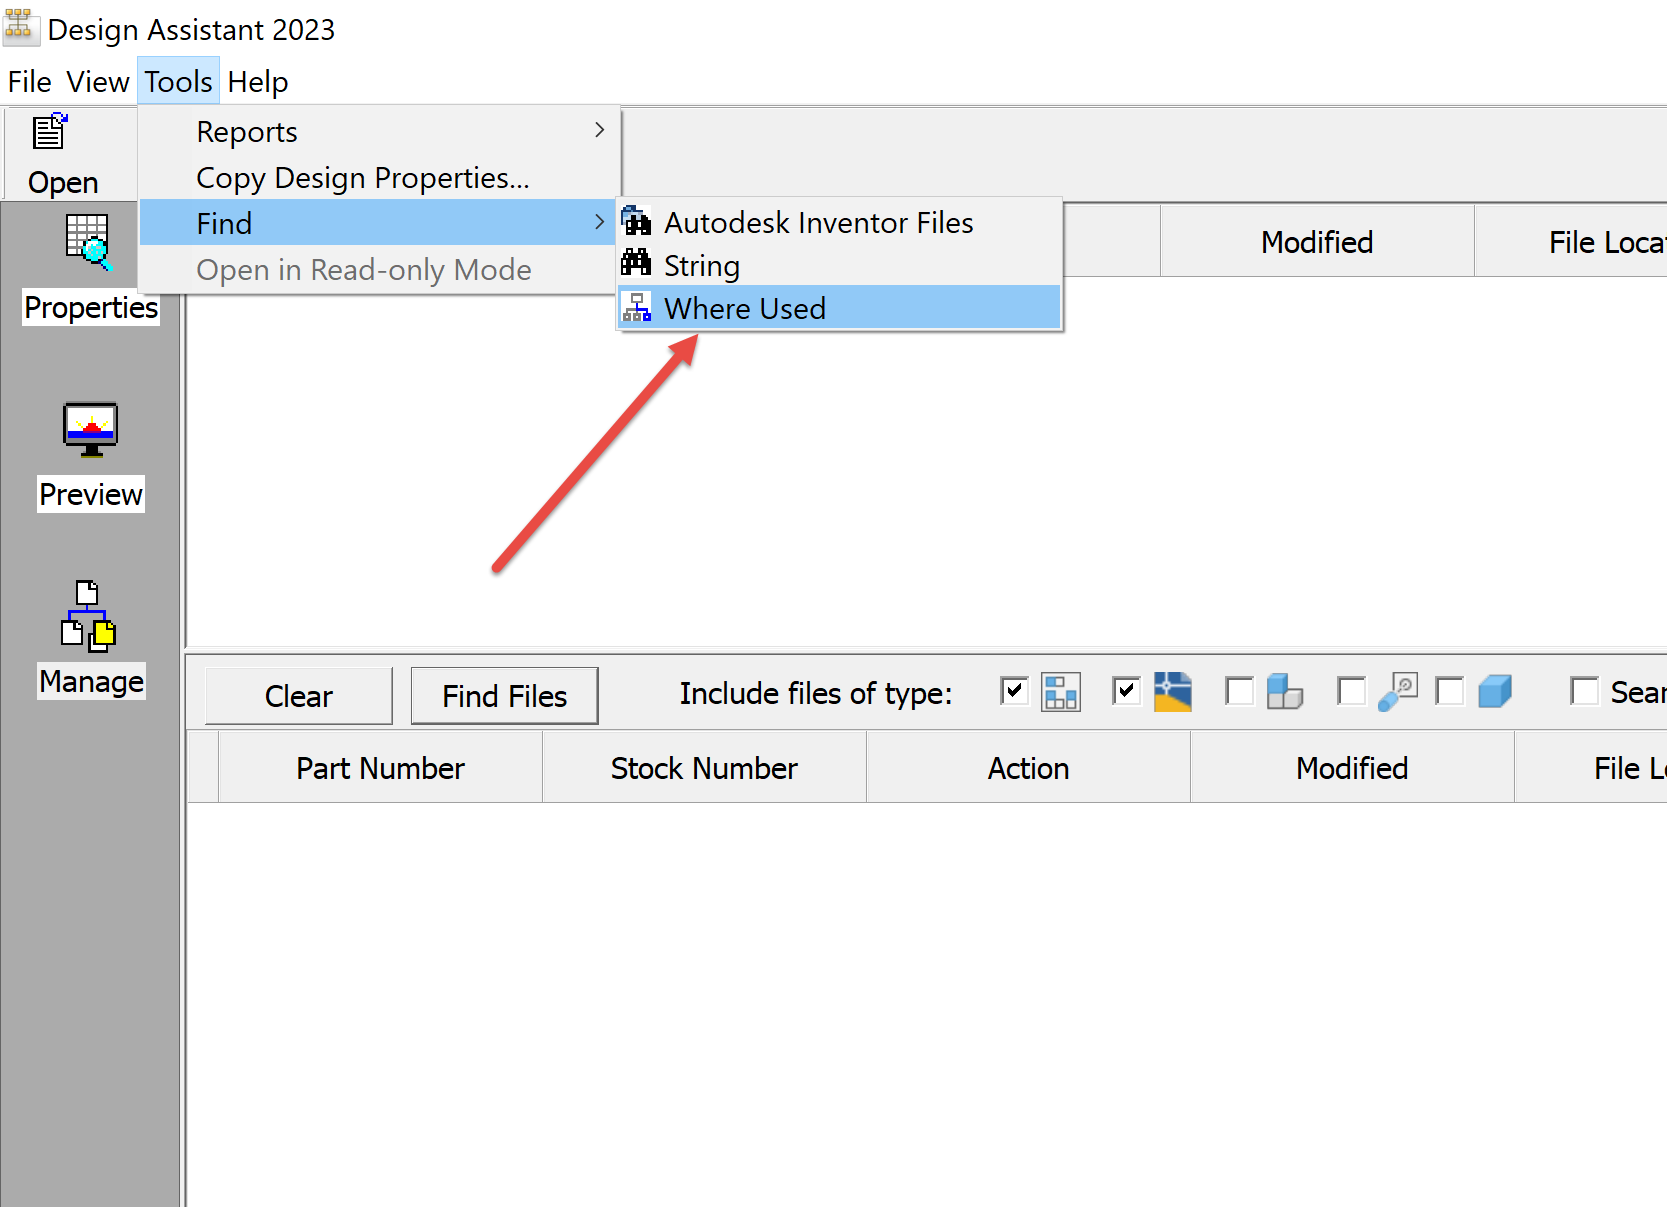The height and width of the screenshot is (1207, 1667).
Task: Choose String in the Find submenu
Action: [x=839, y=265]
